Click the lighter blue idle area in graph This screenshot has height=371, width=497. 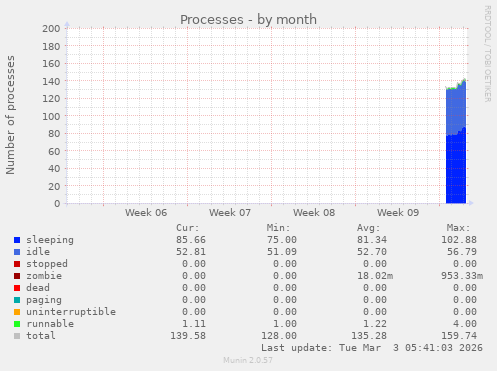456,110
